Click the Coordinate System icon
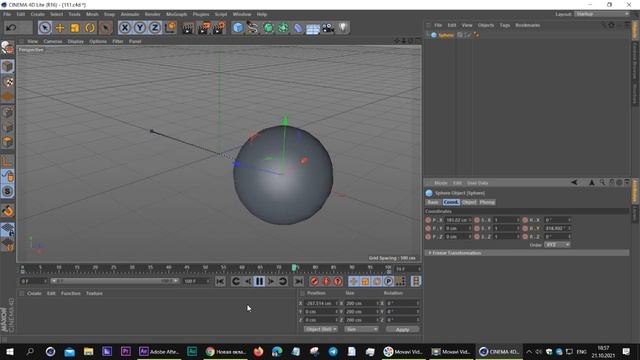 (x=170, y=27)
